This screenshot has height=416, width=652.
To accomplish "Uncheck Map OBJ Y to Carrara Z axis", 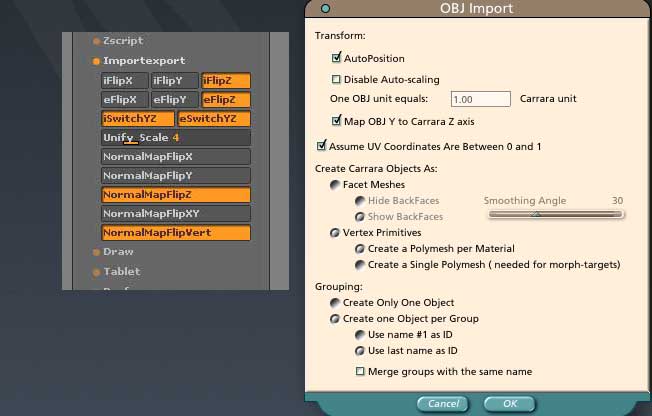I will click(336, 121).
